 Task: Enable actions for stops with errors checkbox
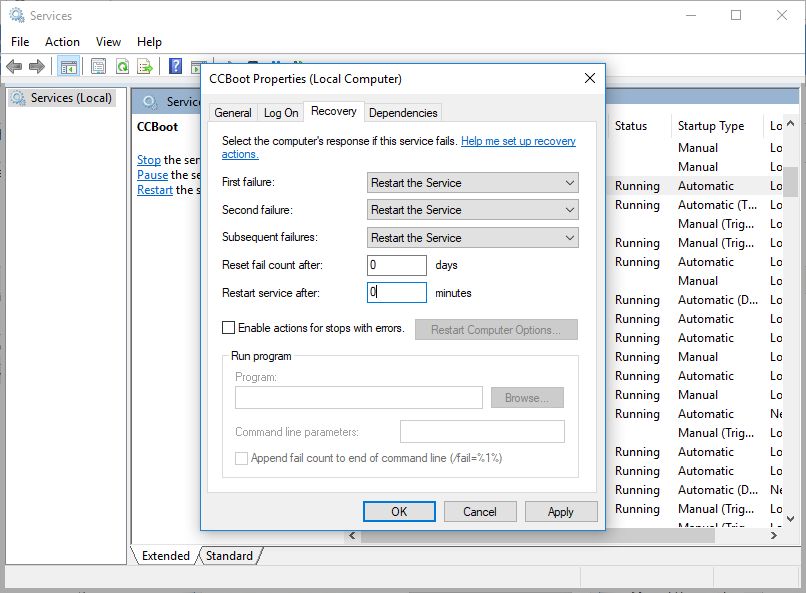click(x=228, y=328)
